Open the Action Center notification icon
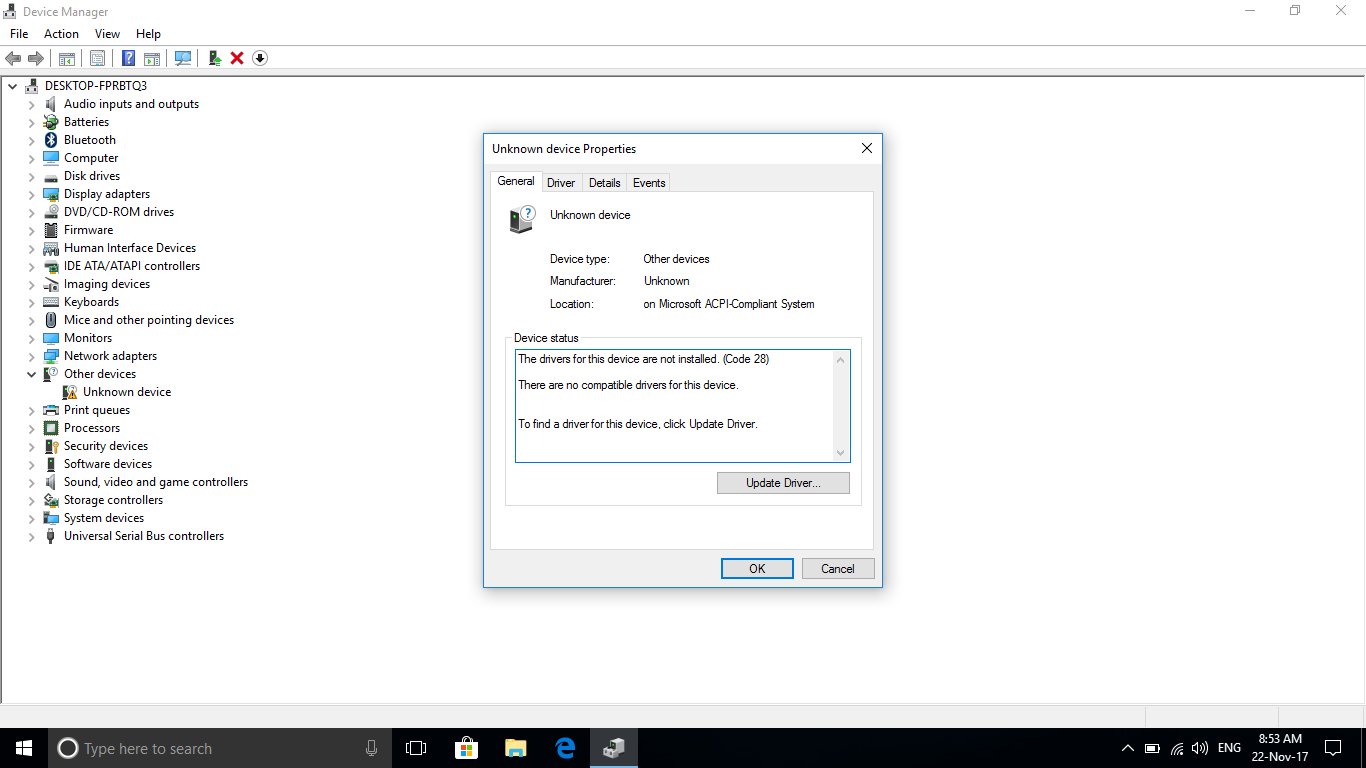Viewport: 1366px width, 768px height. coord(1333,748)
